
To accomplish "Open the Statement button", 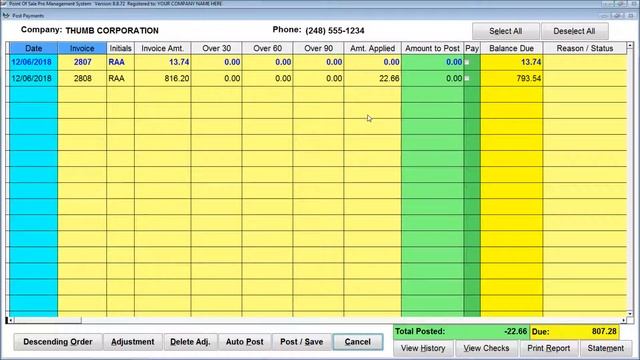I will 605,348.
